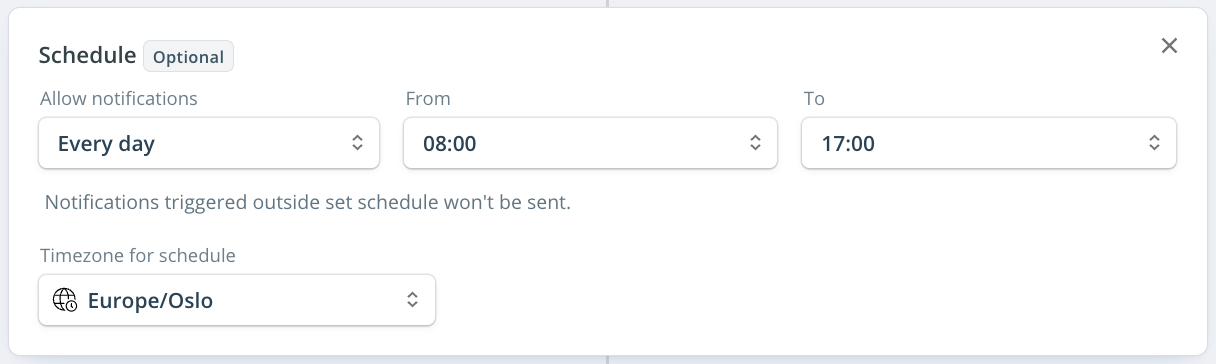Viewport: 1216px width, 364px height.
Task: Click the 17:00 end time value
Action: 848,144
